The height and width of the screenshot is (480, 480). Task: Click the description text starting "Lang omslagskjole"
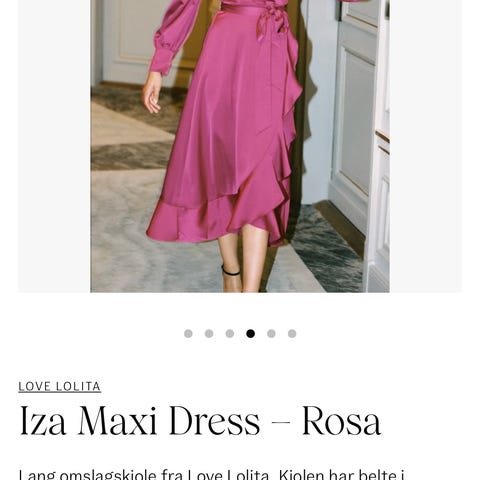(211, 474)
